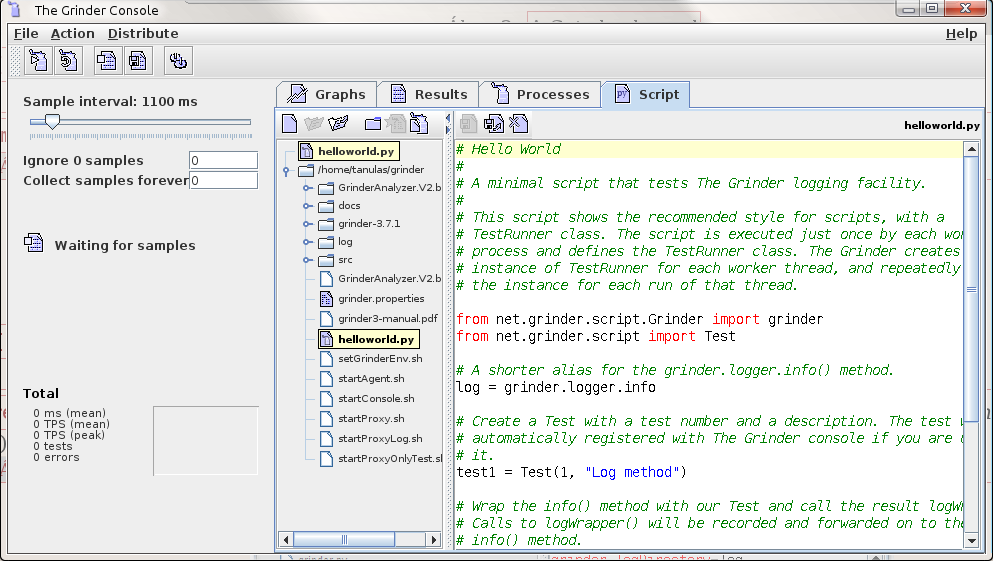Click the Save As icon above editor
Image resolution: width=993 pixels, height=561 pixels.
point(493,123)
